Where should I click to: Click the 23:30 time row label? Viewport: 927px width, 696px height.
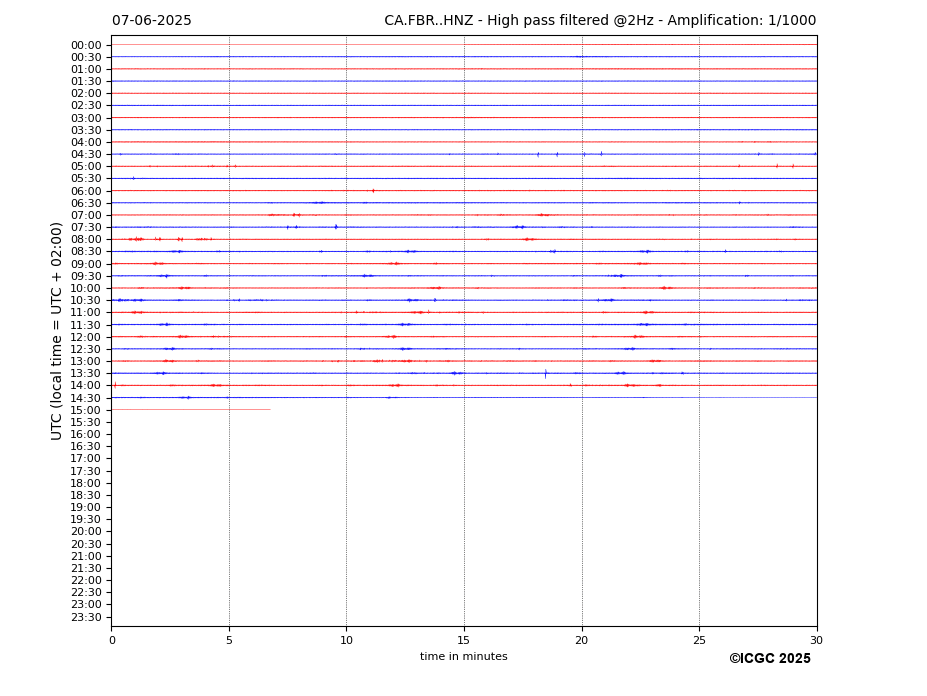[x=86, y=618]
